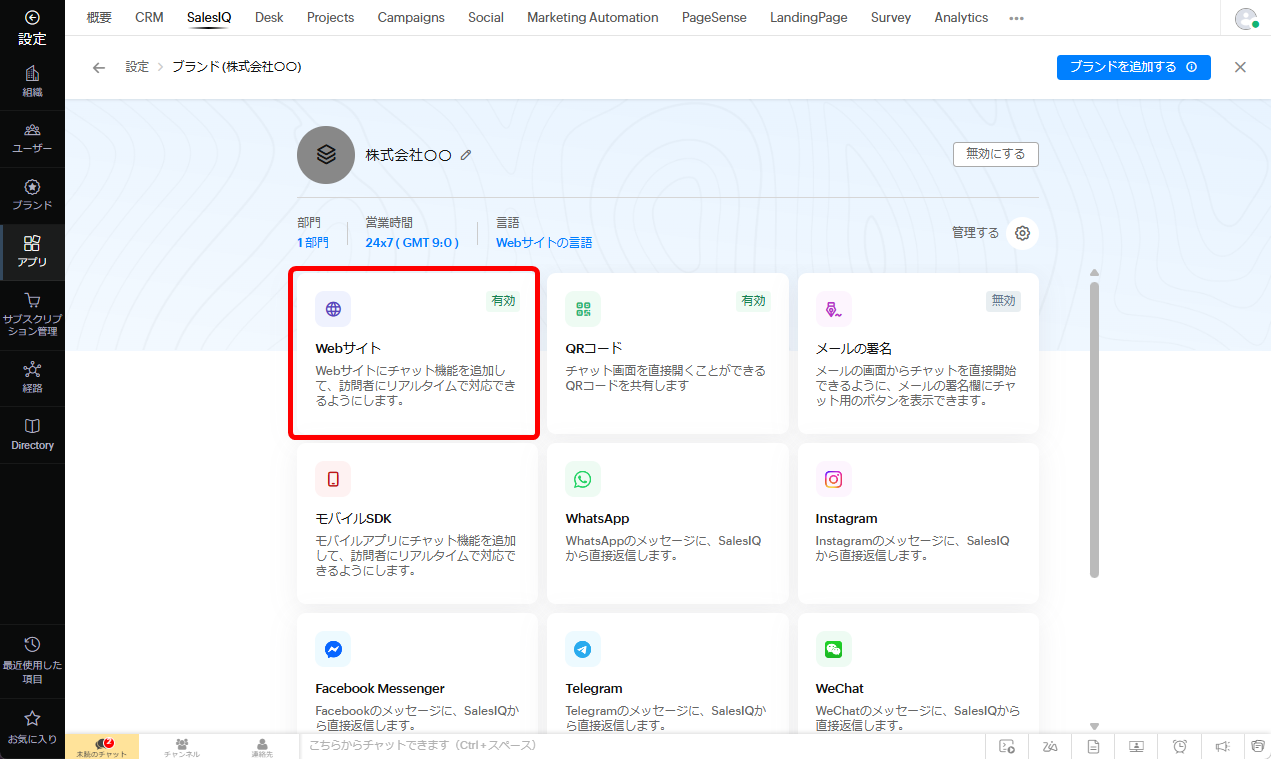The height and width of the screenshot is (759, 1271).
Task: Click the 無効にする button
Action: pos(995,154)
